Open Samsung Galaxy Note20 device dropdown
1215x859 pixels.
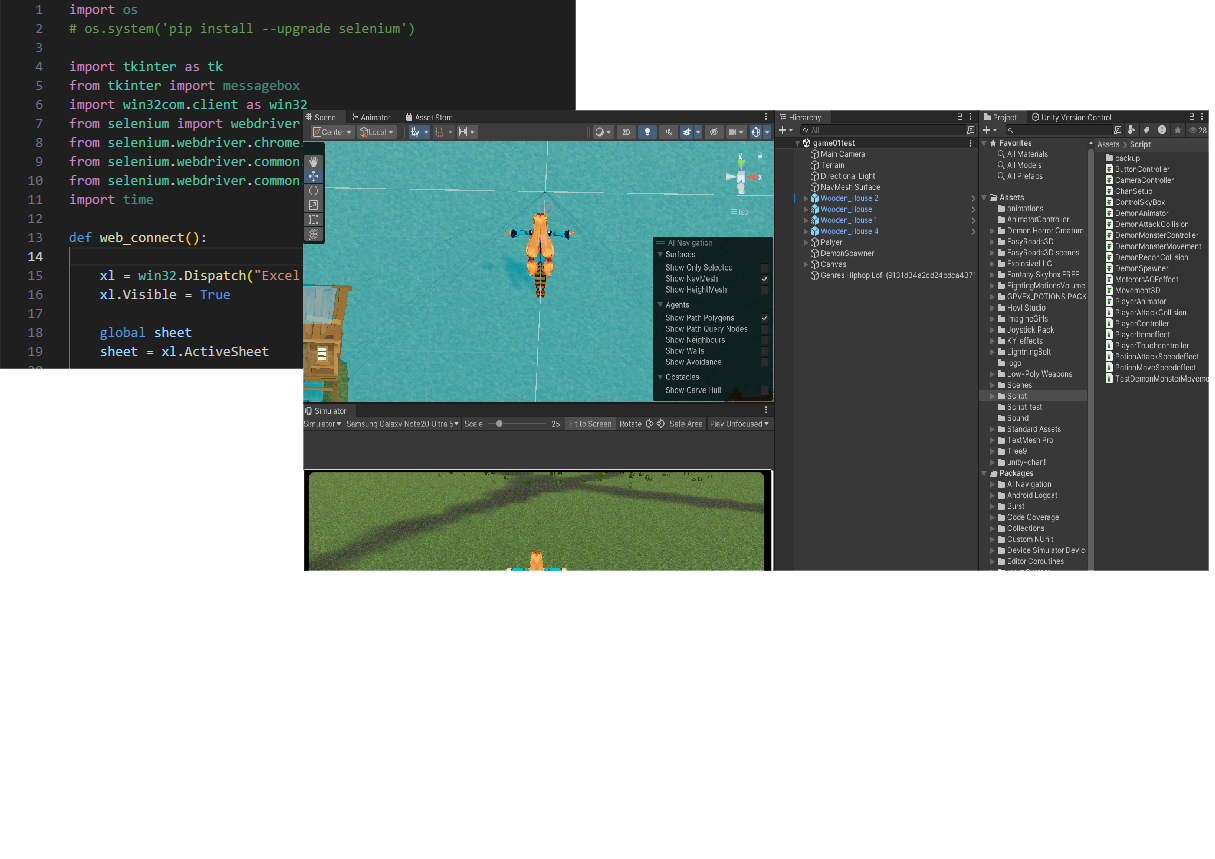coord(402,424)
